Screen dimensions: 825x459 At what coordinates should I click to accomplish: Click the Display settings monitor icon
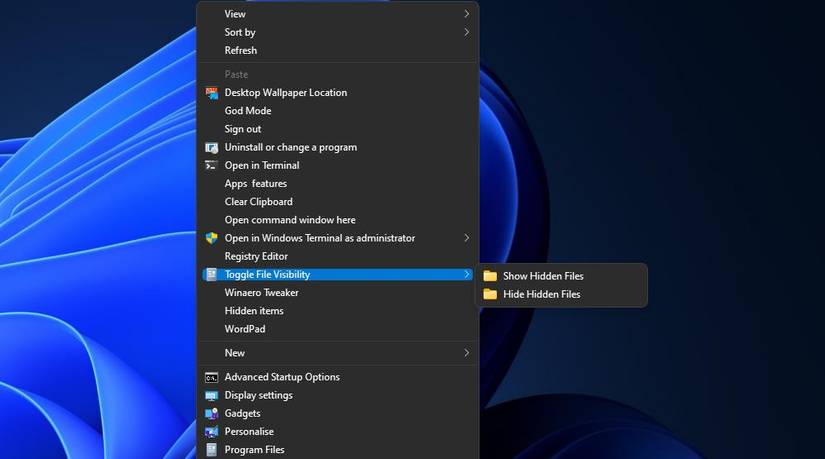click(x=212, y=396)
